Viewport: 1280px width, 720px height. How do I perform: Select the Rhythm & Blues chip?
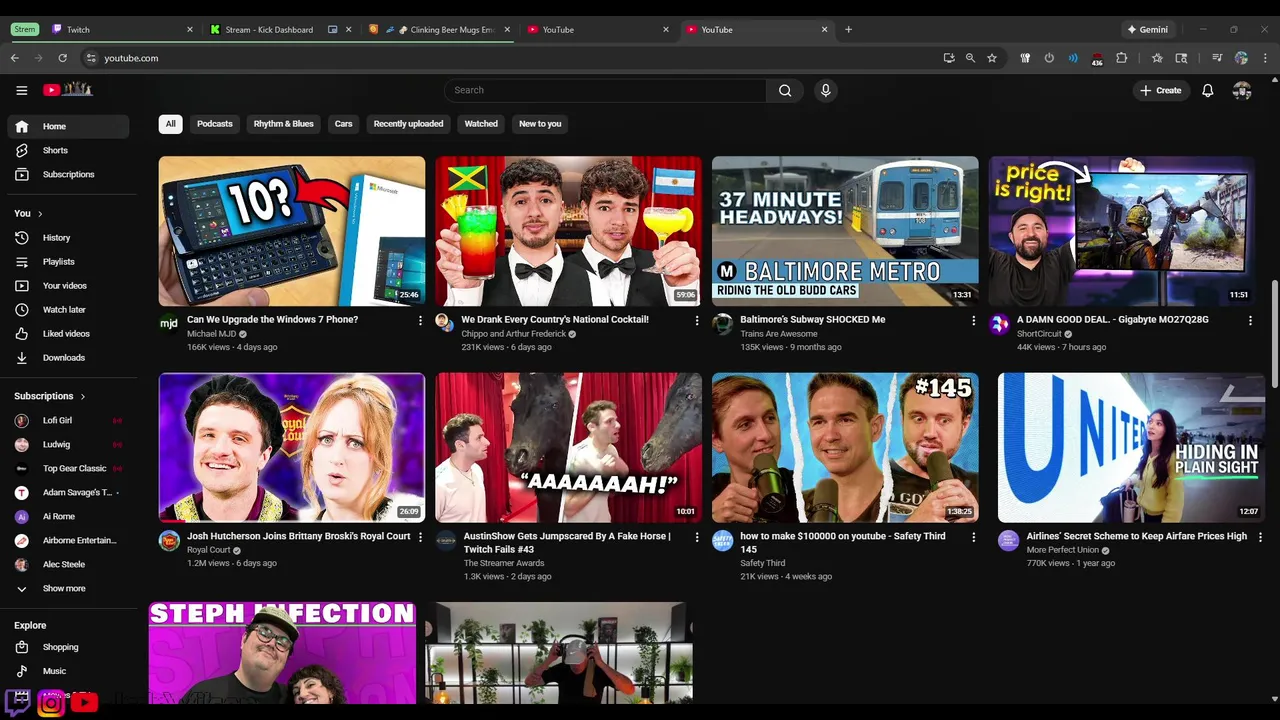284,124
